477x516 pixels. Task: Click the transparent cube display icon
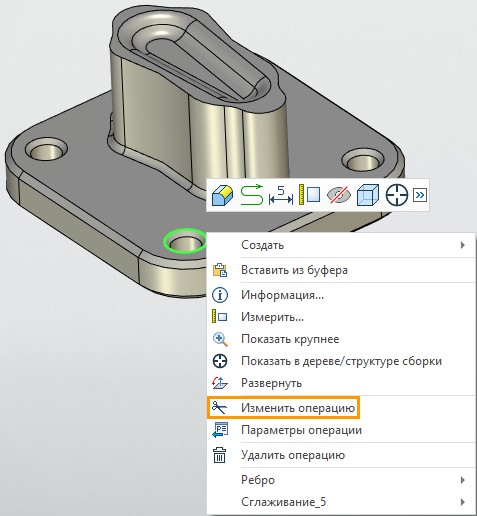[x=368, y=195]
